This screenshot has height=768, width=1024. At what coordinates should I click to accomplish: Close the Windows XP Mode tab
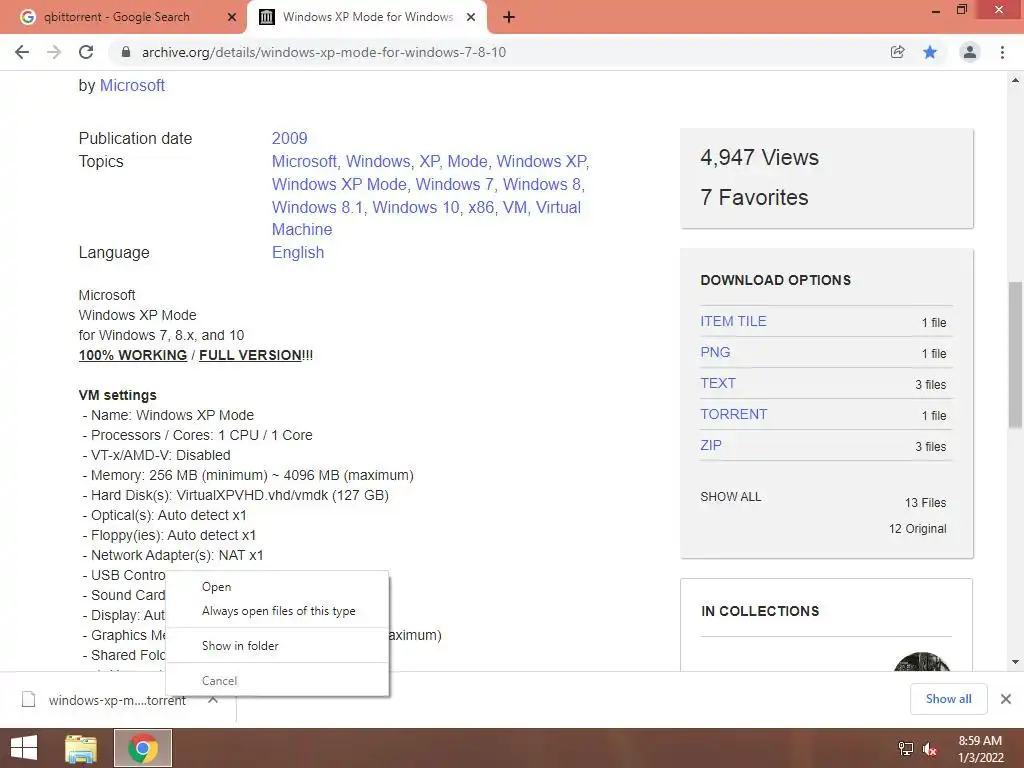(471, 17)
